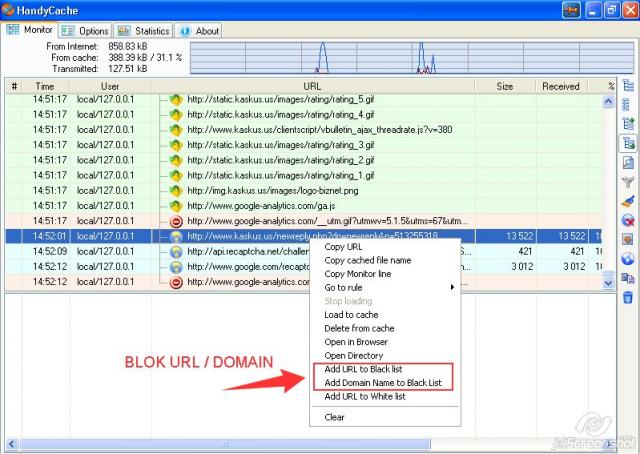Select Load to cache menu entry
640x454 pixels.
pos(351,315)
